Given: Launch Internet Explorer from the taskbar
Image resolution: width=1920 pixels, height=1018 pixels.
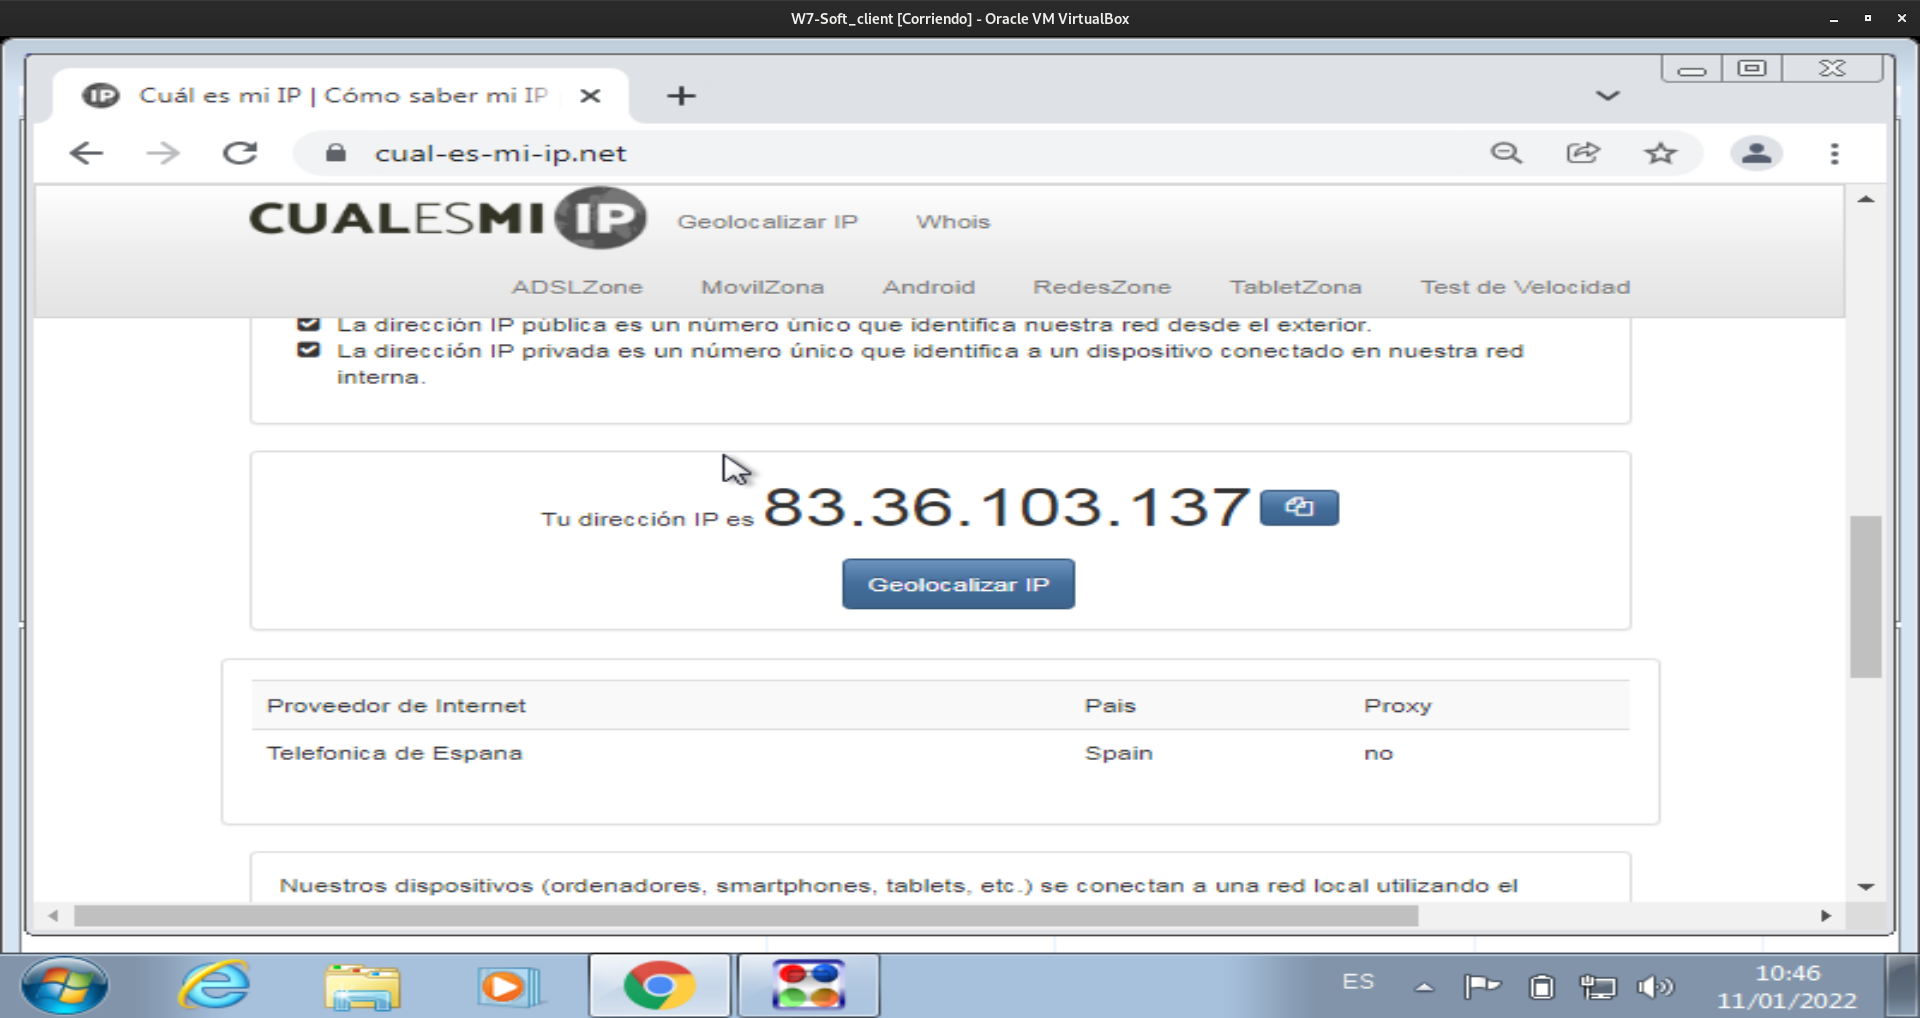Looking at the screenshot, I should tap(213, 986).
